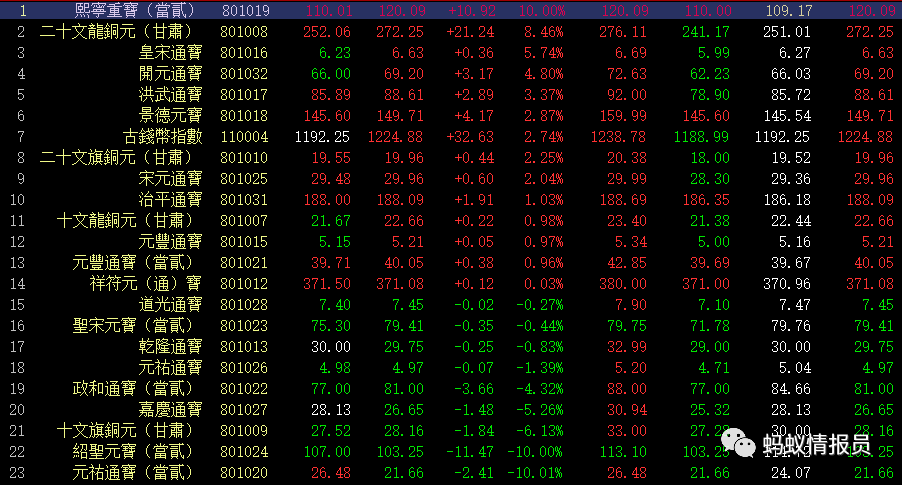The height and width of the screenshot is (485, 902).
Task: Click code 801008
Action: (x=244, y=32)
